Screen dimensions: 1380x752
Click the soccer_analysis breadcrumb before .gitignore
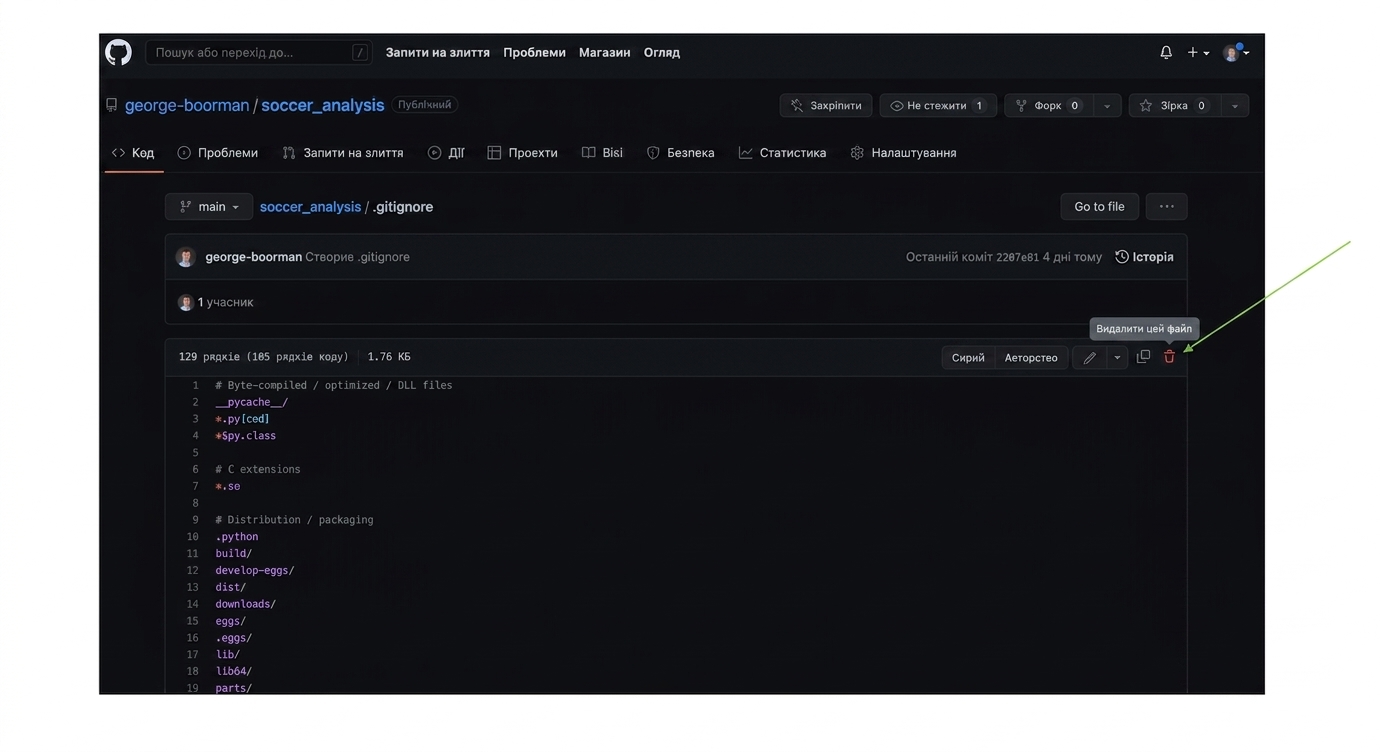pyautogui.click(x=310, y=207)
